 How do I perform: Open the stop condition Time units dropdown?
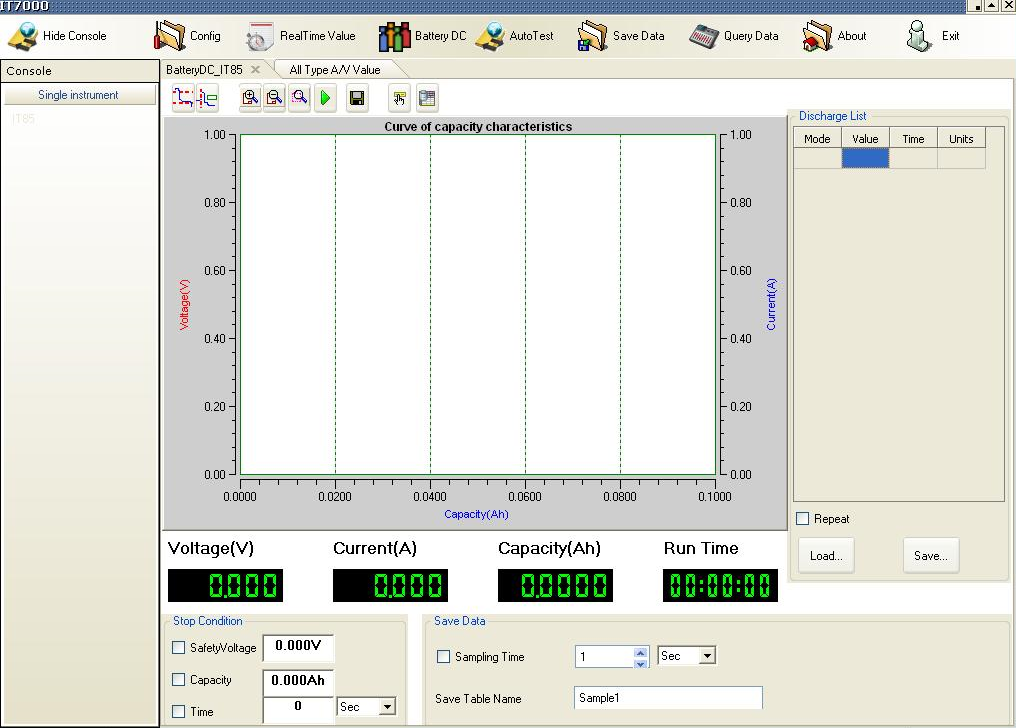387,707
